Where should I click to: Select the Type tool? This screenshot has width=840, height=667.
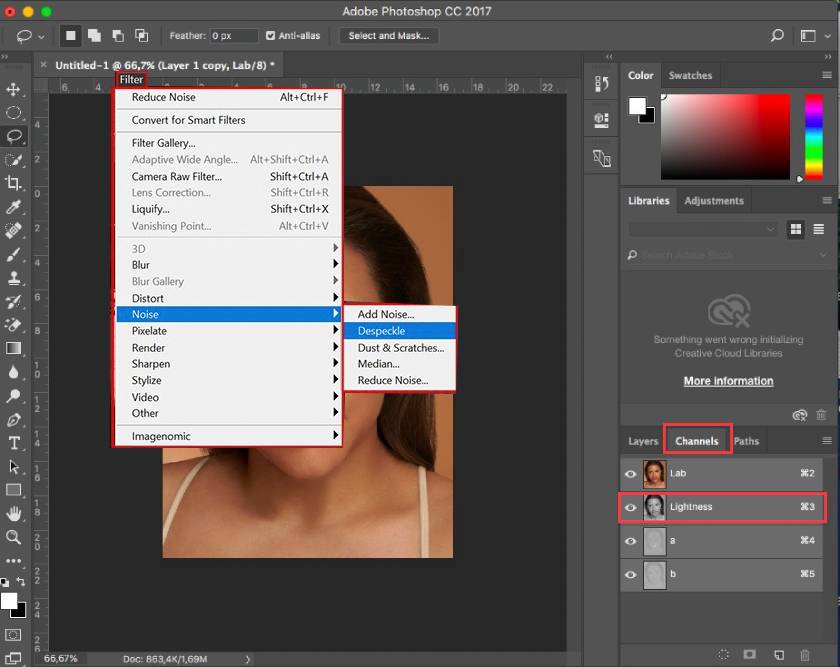14,443
